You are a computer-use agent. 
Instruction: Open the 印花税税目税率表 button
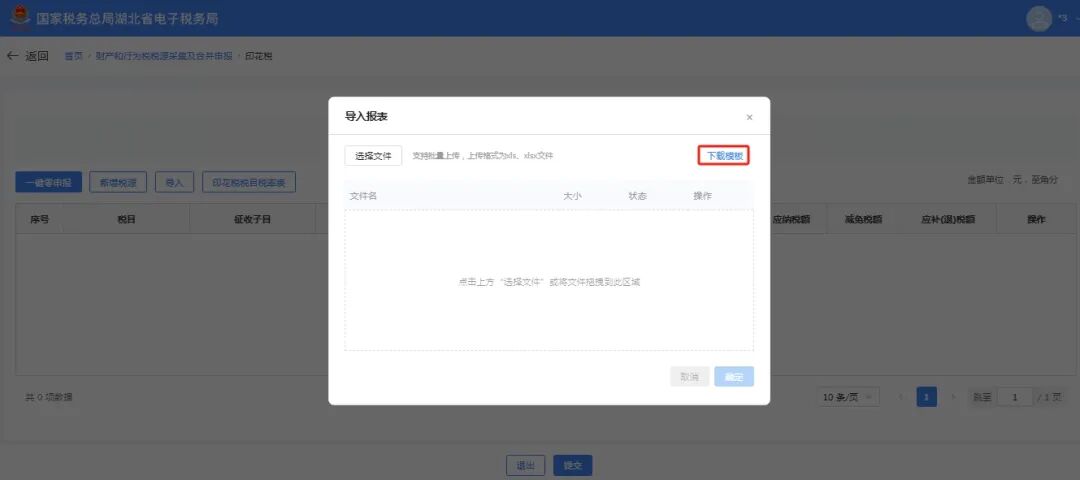coord(249,182)
